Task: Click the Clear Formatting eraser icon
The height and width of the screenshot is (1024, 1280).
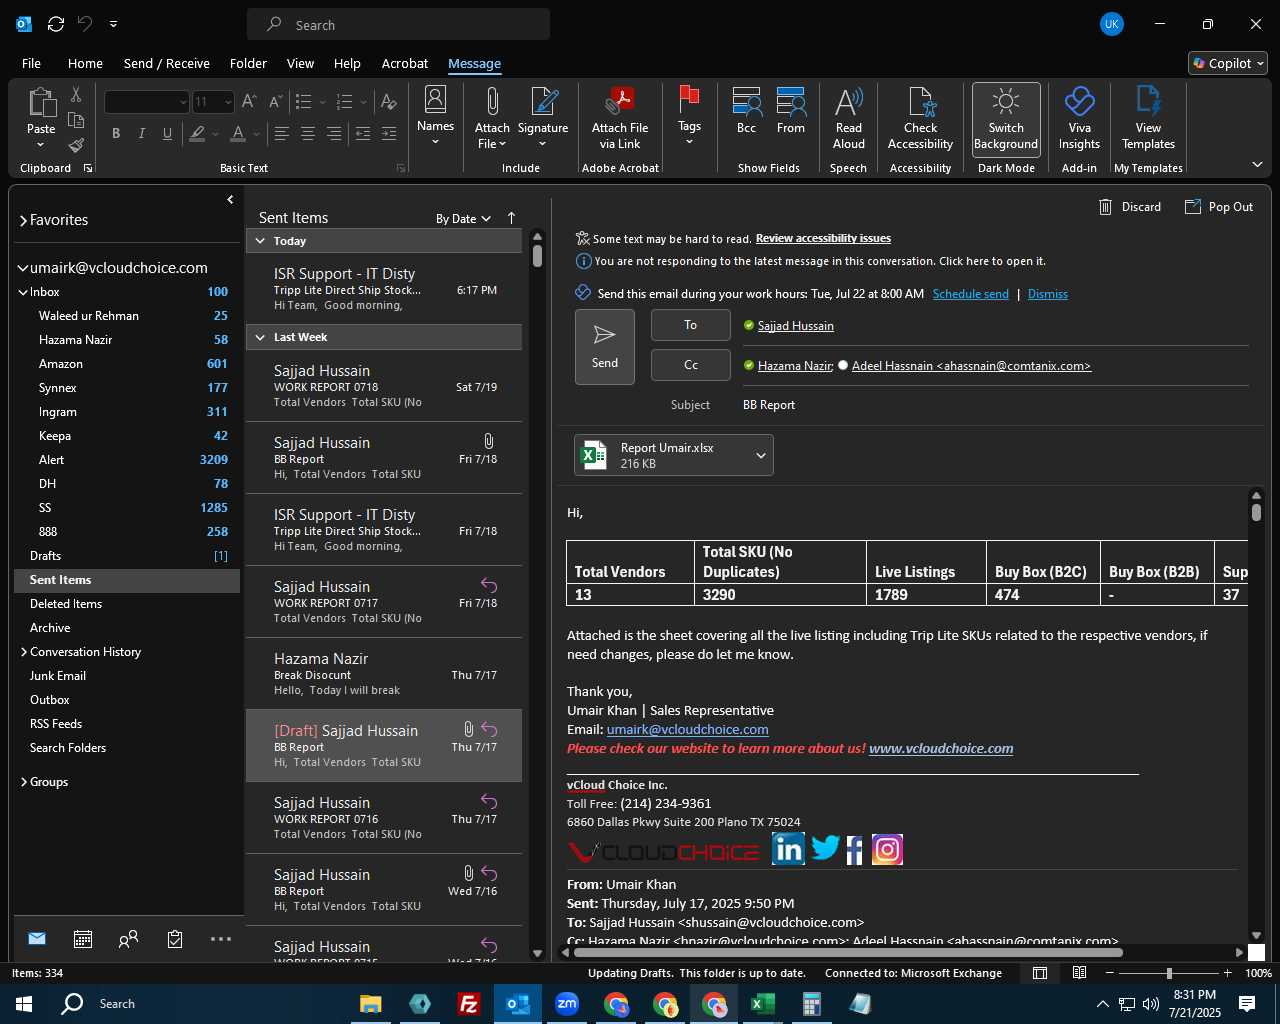Action: pyautogui.click(x=389, y=101)
